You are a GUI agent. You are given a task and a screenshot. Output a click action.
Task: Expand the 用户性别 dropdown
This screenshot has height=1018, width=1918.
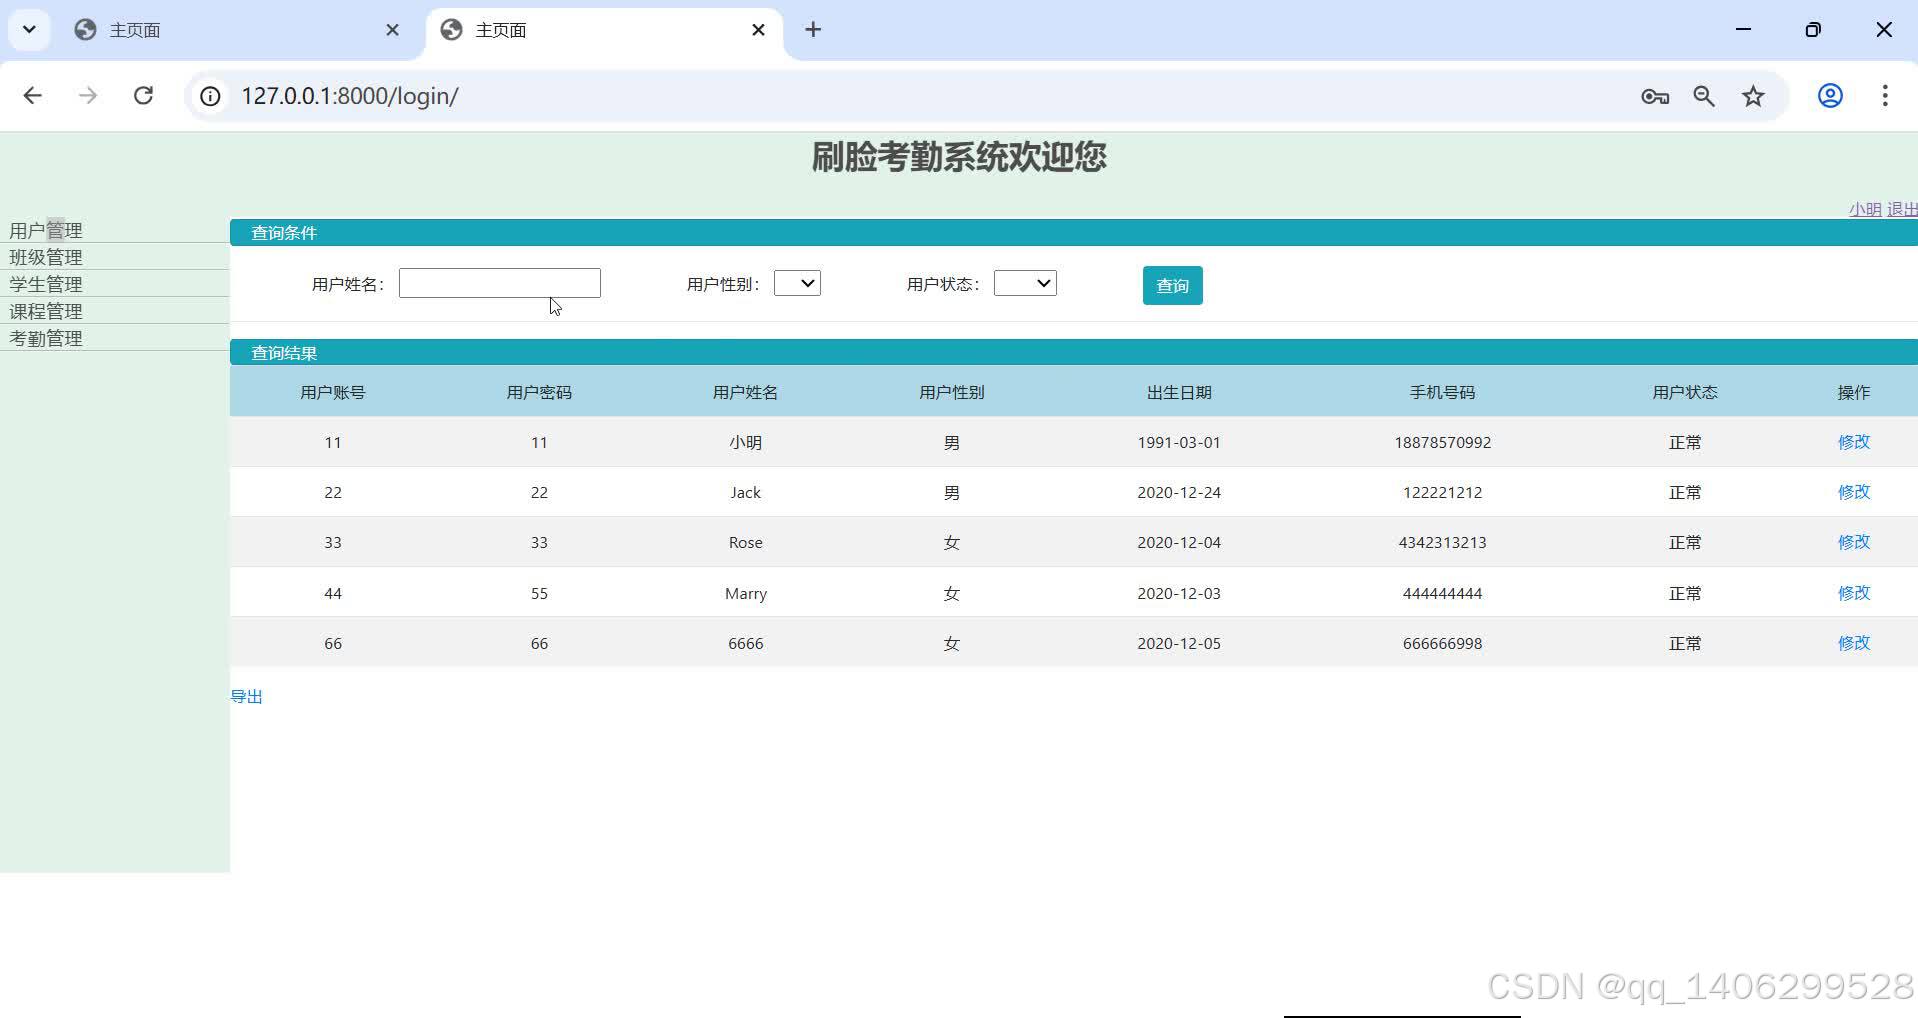pyautogui.click(x=797, y=283)
